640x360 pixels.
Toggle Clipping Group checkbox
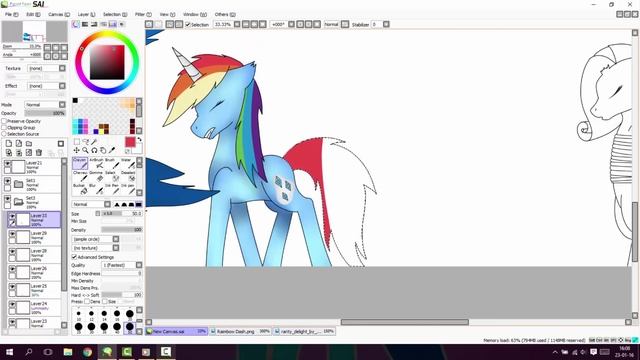click(4, 127)
